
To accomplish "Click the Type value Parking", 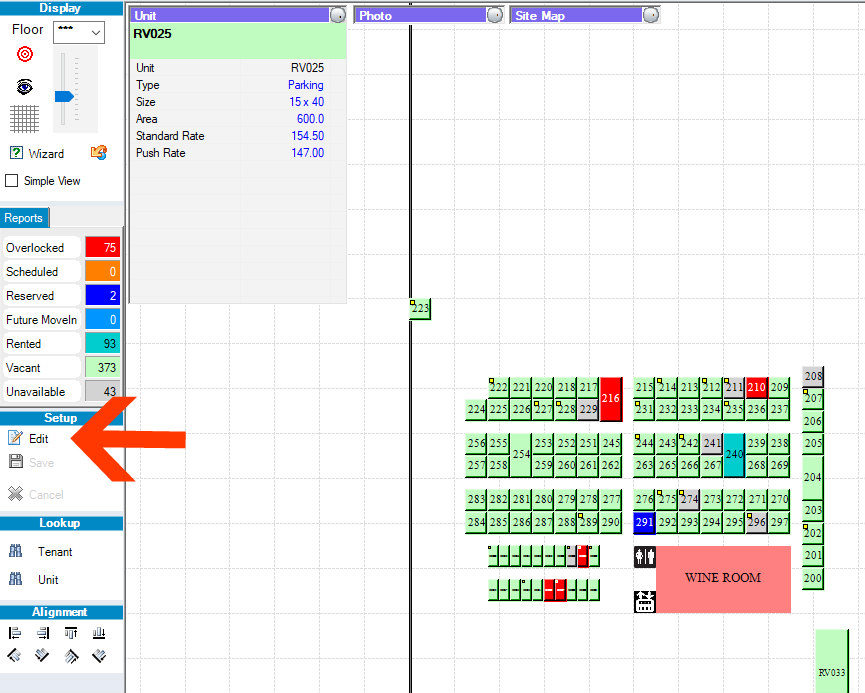I will pyautogui.click(x=306, y=85).
